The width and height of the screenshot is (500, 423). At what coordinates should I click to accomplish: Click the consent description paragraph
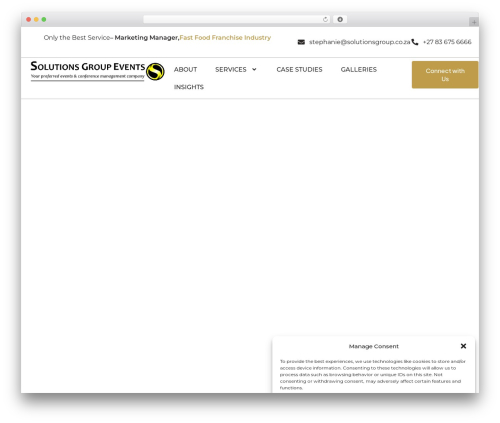coord(373,374)
